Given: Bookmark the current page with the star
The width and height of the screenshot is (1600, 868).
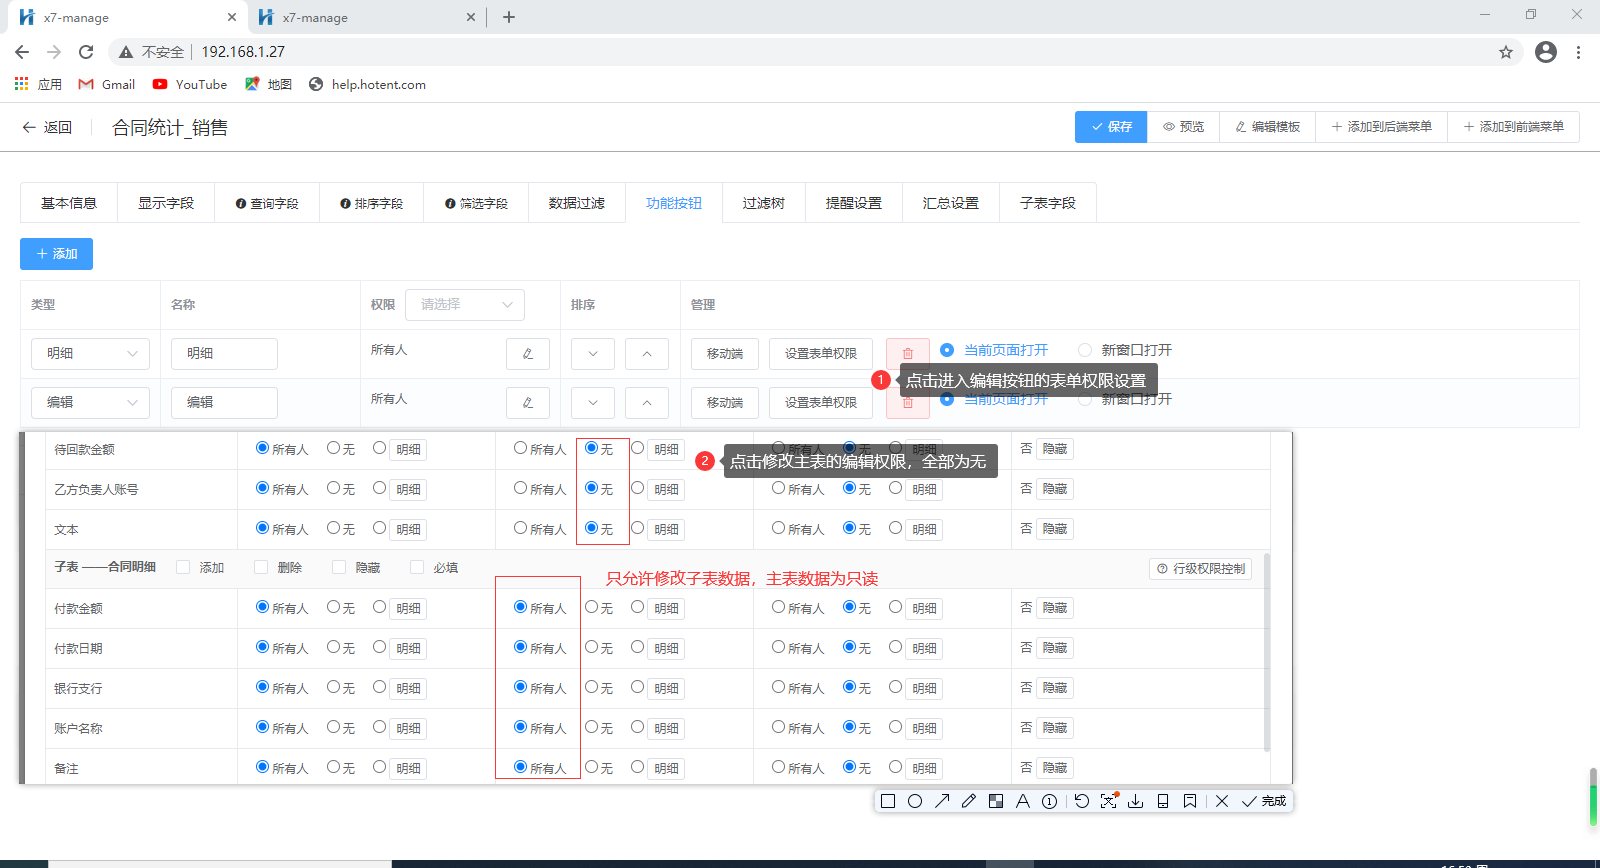Looking at the screenshot, I should pos(1505,52).
